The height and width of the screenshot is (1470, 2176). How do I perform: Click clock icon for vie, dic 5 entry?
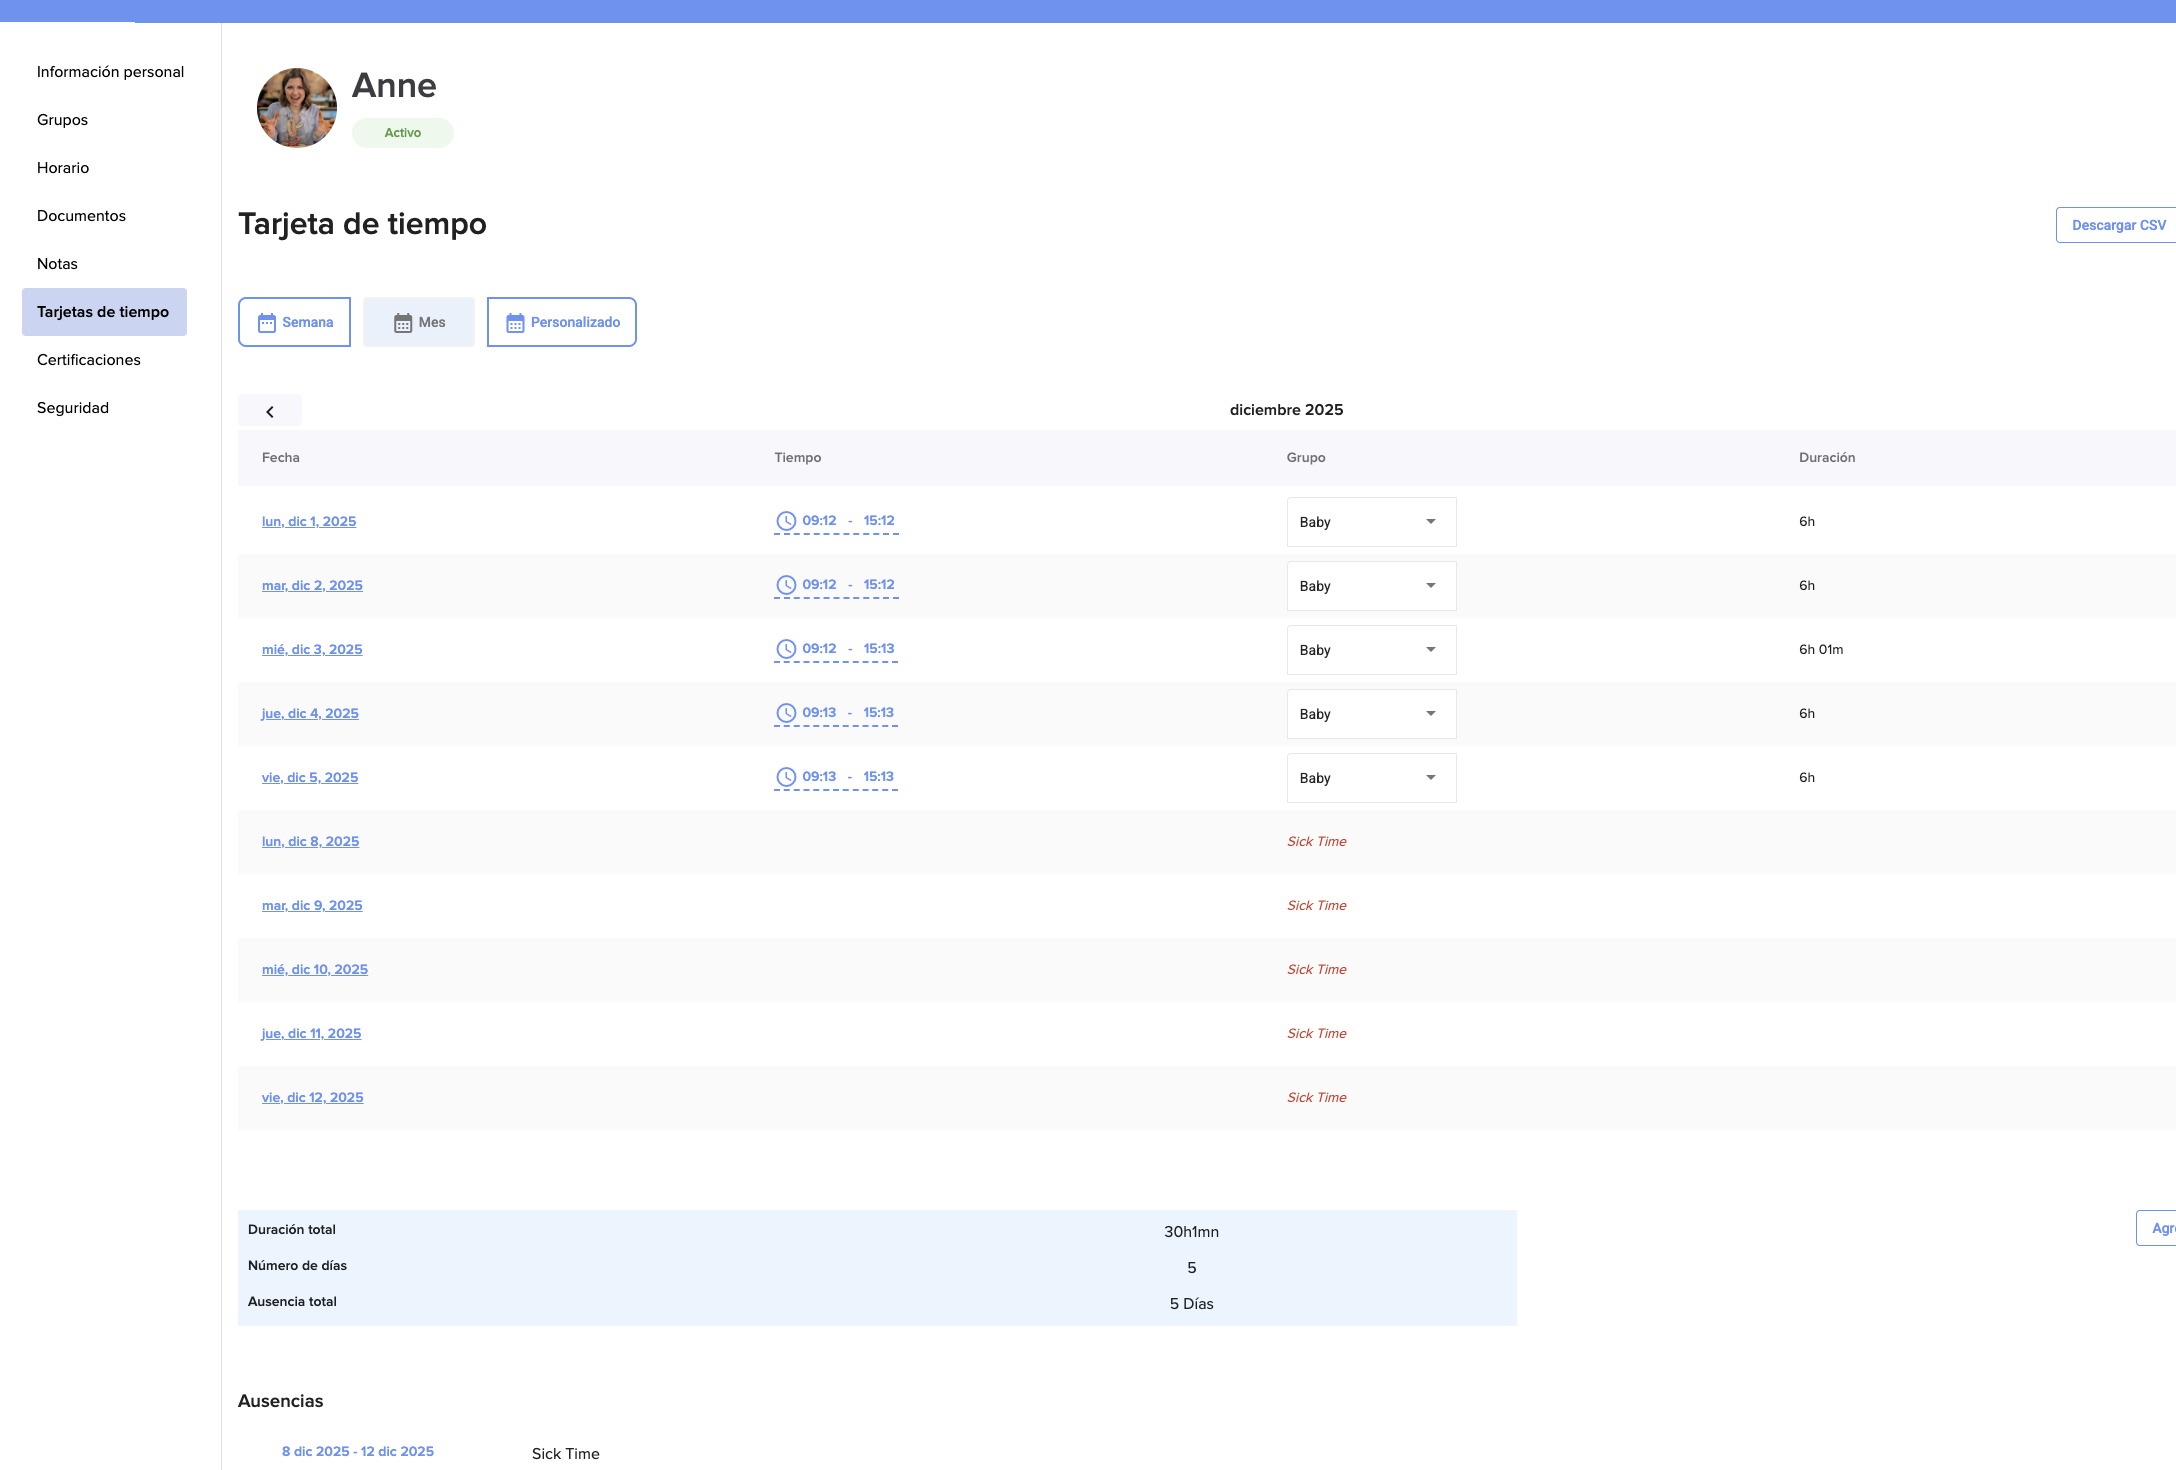[x=786, y=777]
